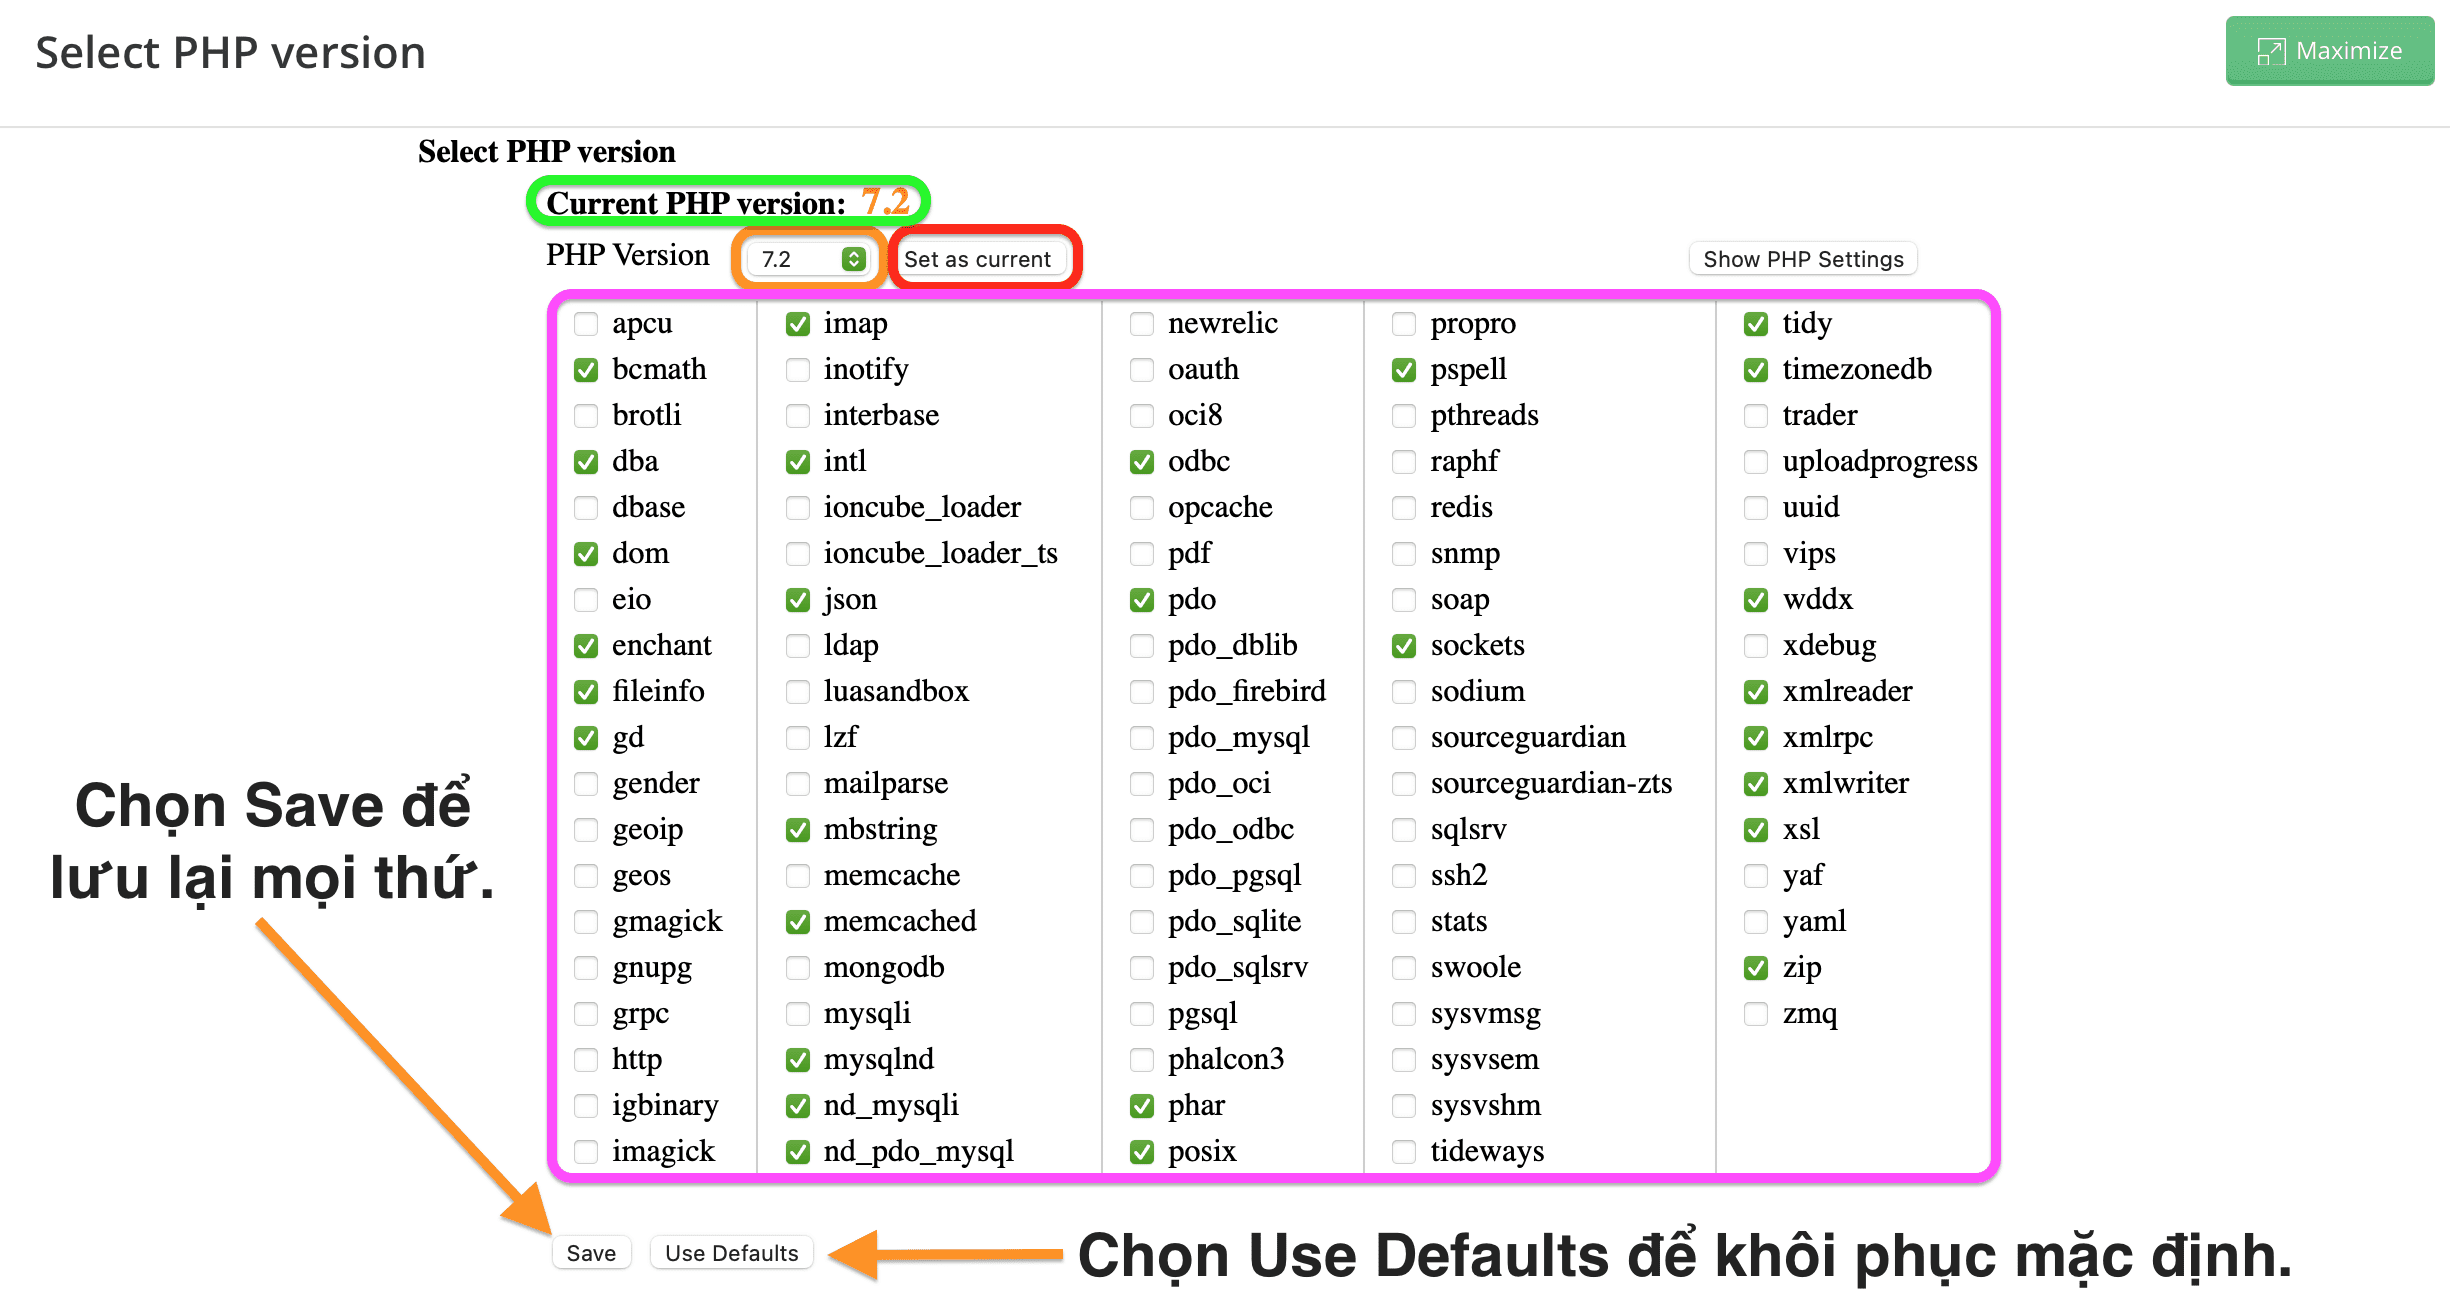Enable the pdo_mysql extension
The width and height of the screenshot is (2450, 1302).
tap(1134, 737)
